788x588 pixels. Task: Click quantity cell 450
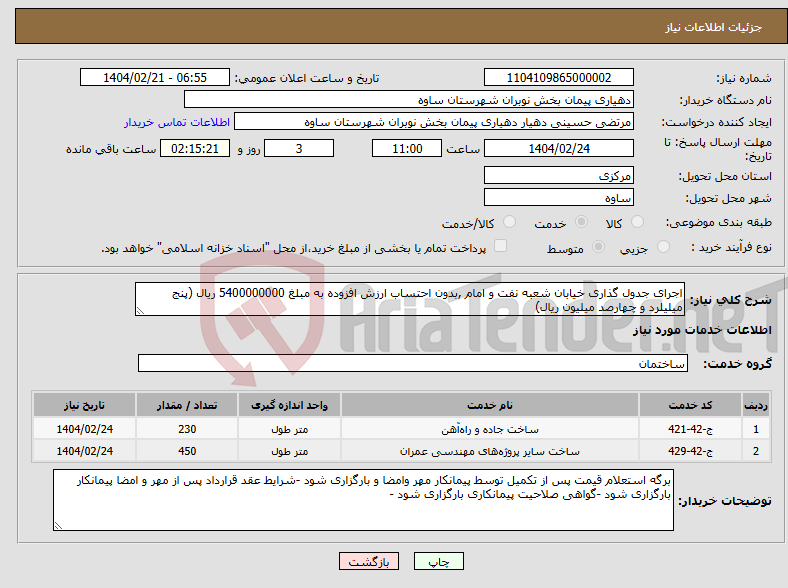tap(187, 451)
